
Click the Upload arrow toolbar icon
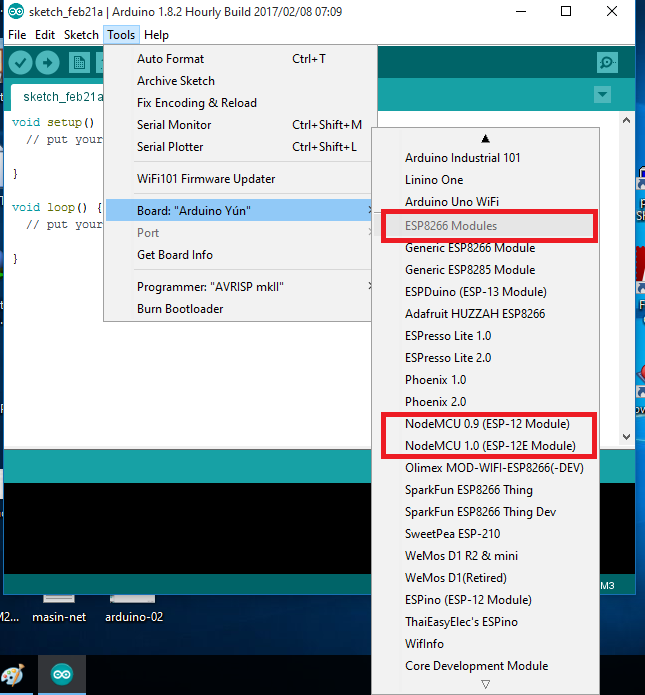(x=47, y=62)
